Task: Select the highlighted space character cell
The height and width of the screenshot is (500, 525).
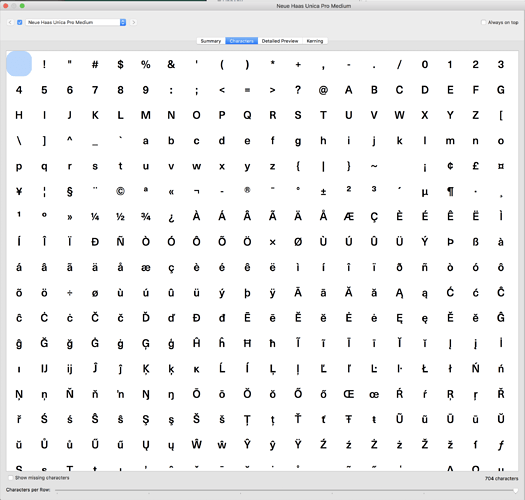Action: 19,64
